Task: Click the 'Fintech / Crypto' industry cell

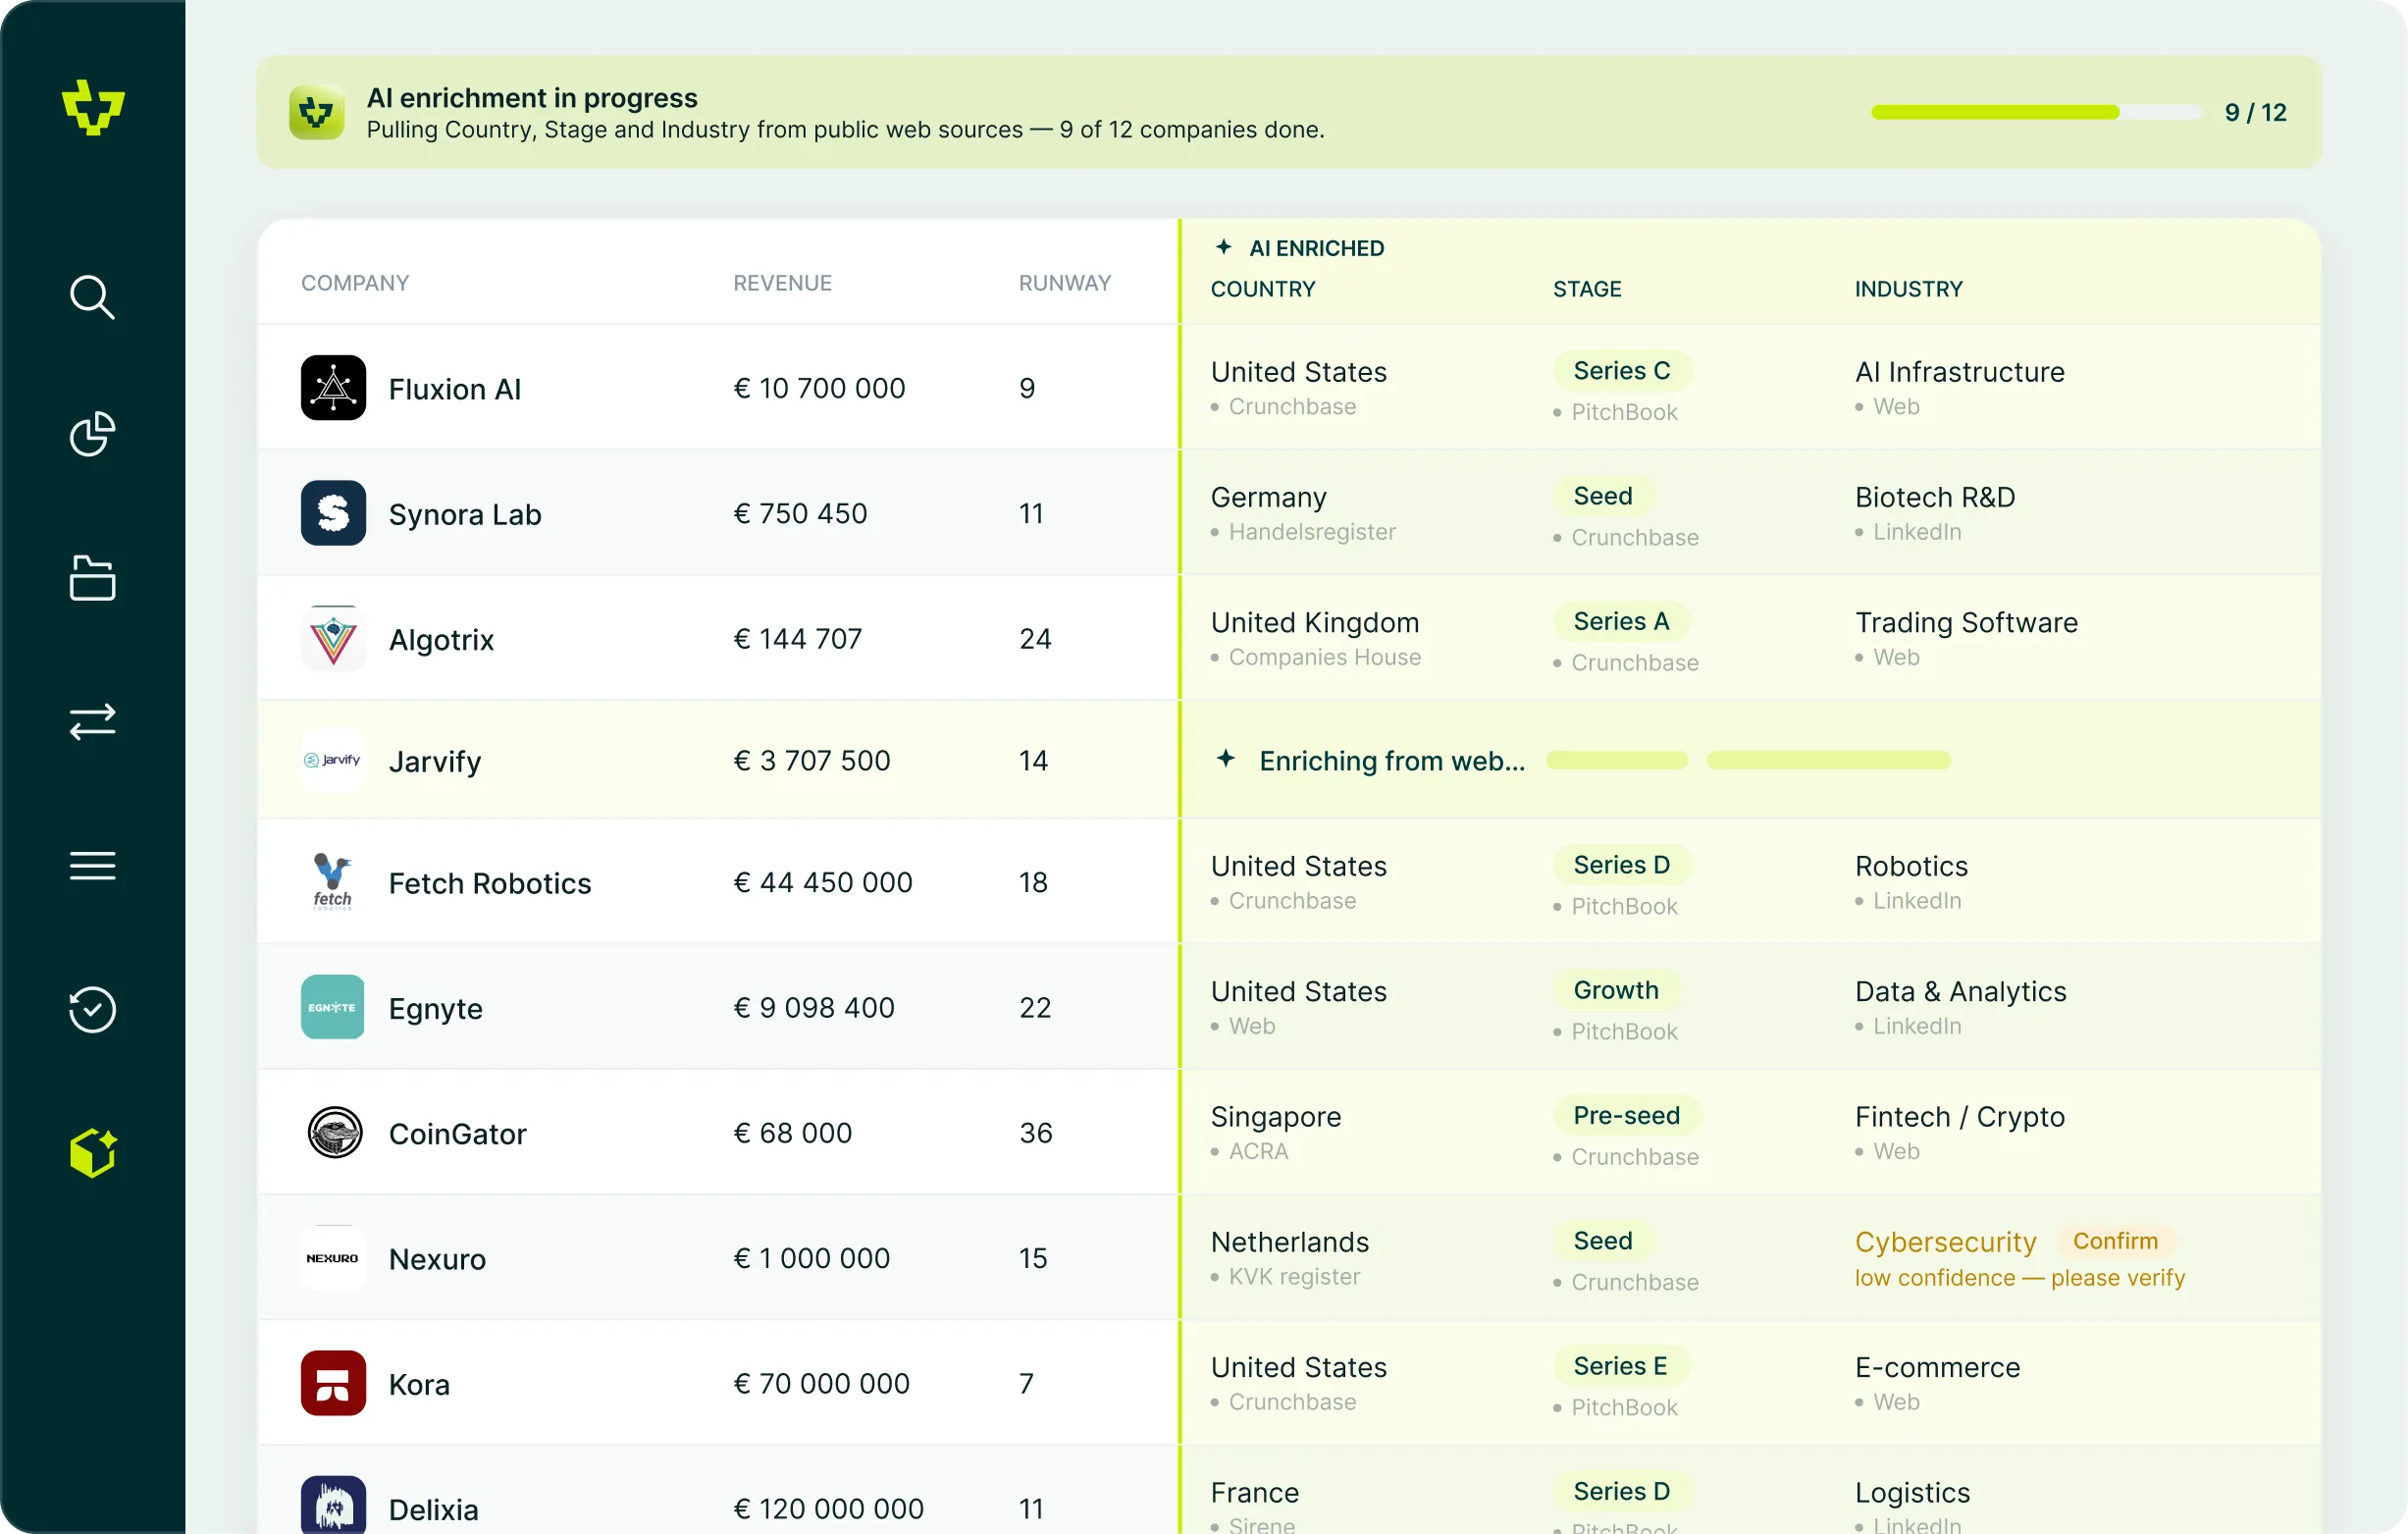Action: coord(1960,1116)
